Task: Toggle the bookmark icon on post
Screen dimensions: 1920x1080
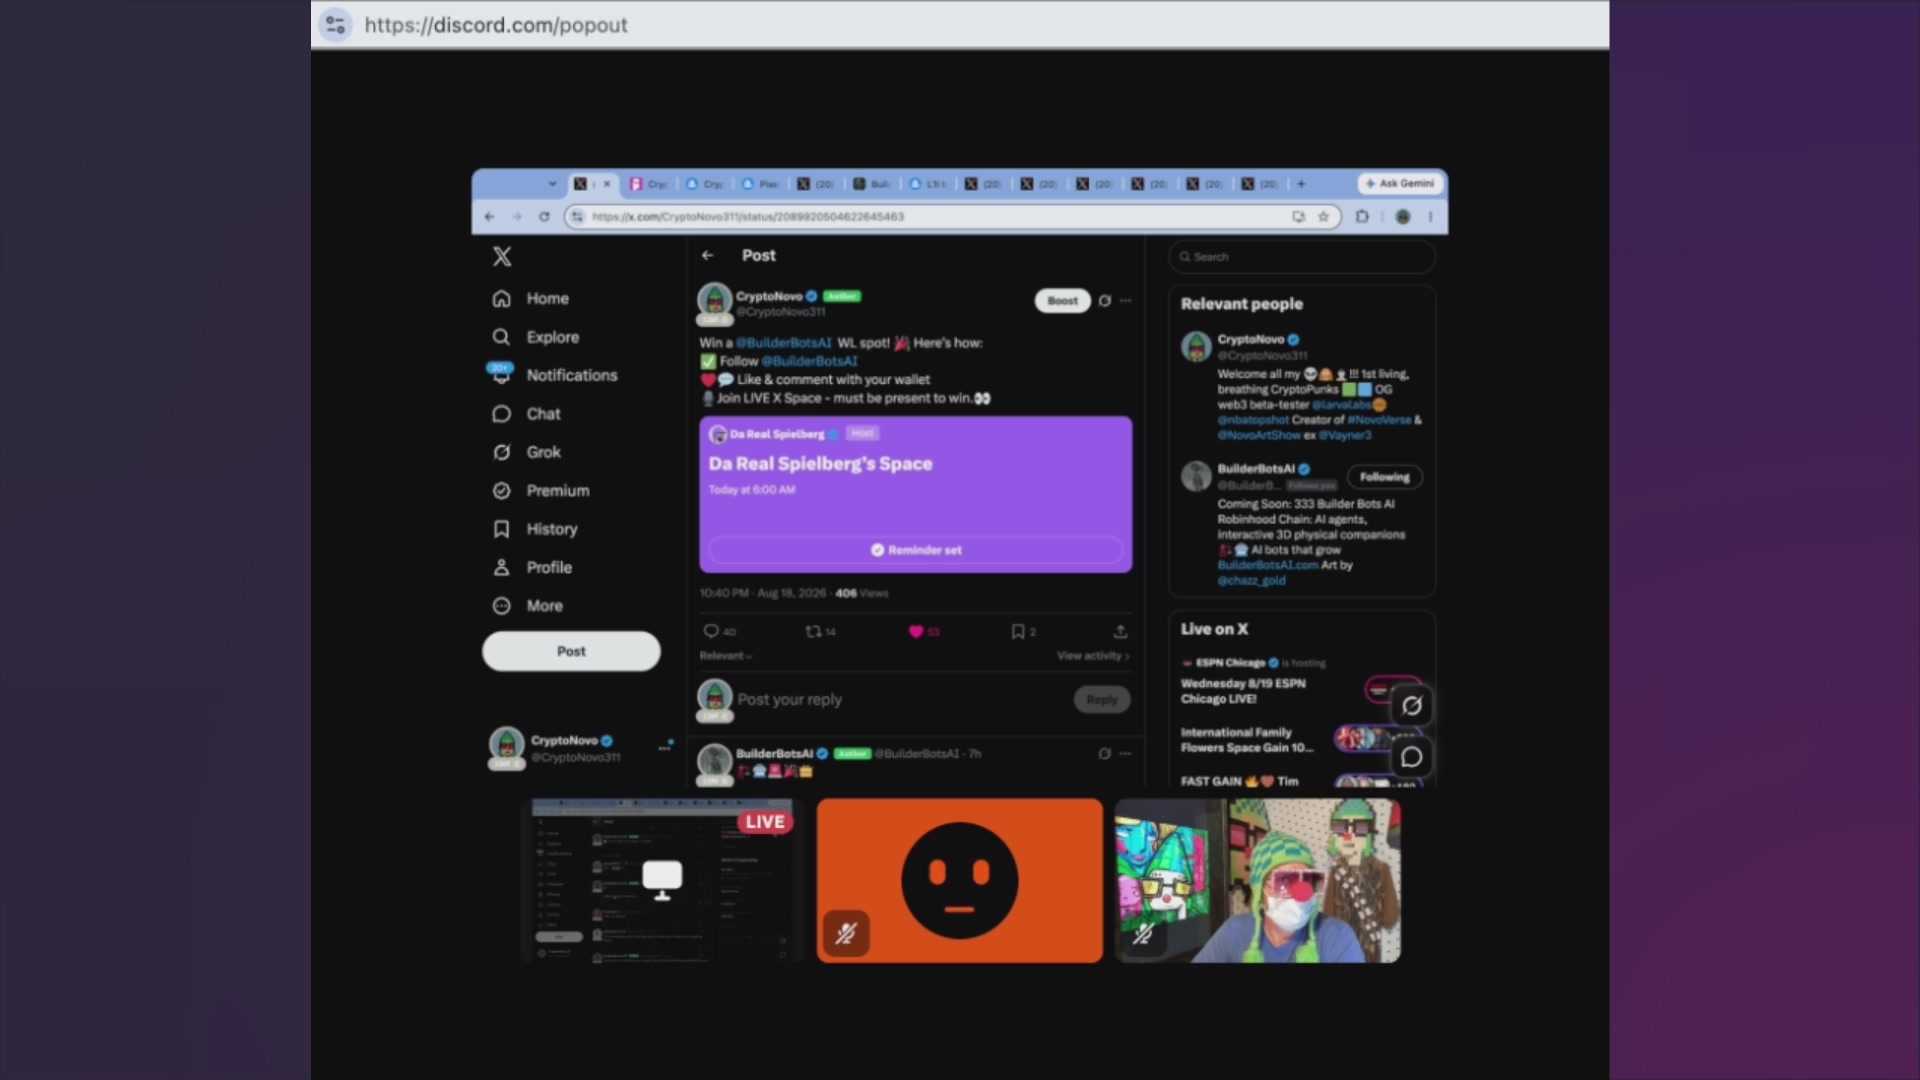Action: (1018, 631)
